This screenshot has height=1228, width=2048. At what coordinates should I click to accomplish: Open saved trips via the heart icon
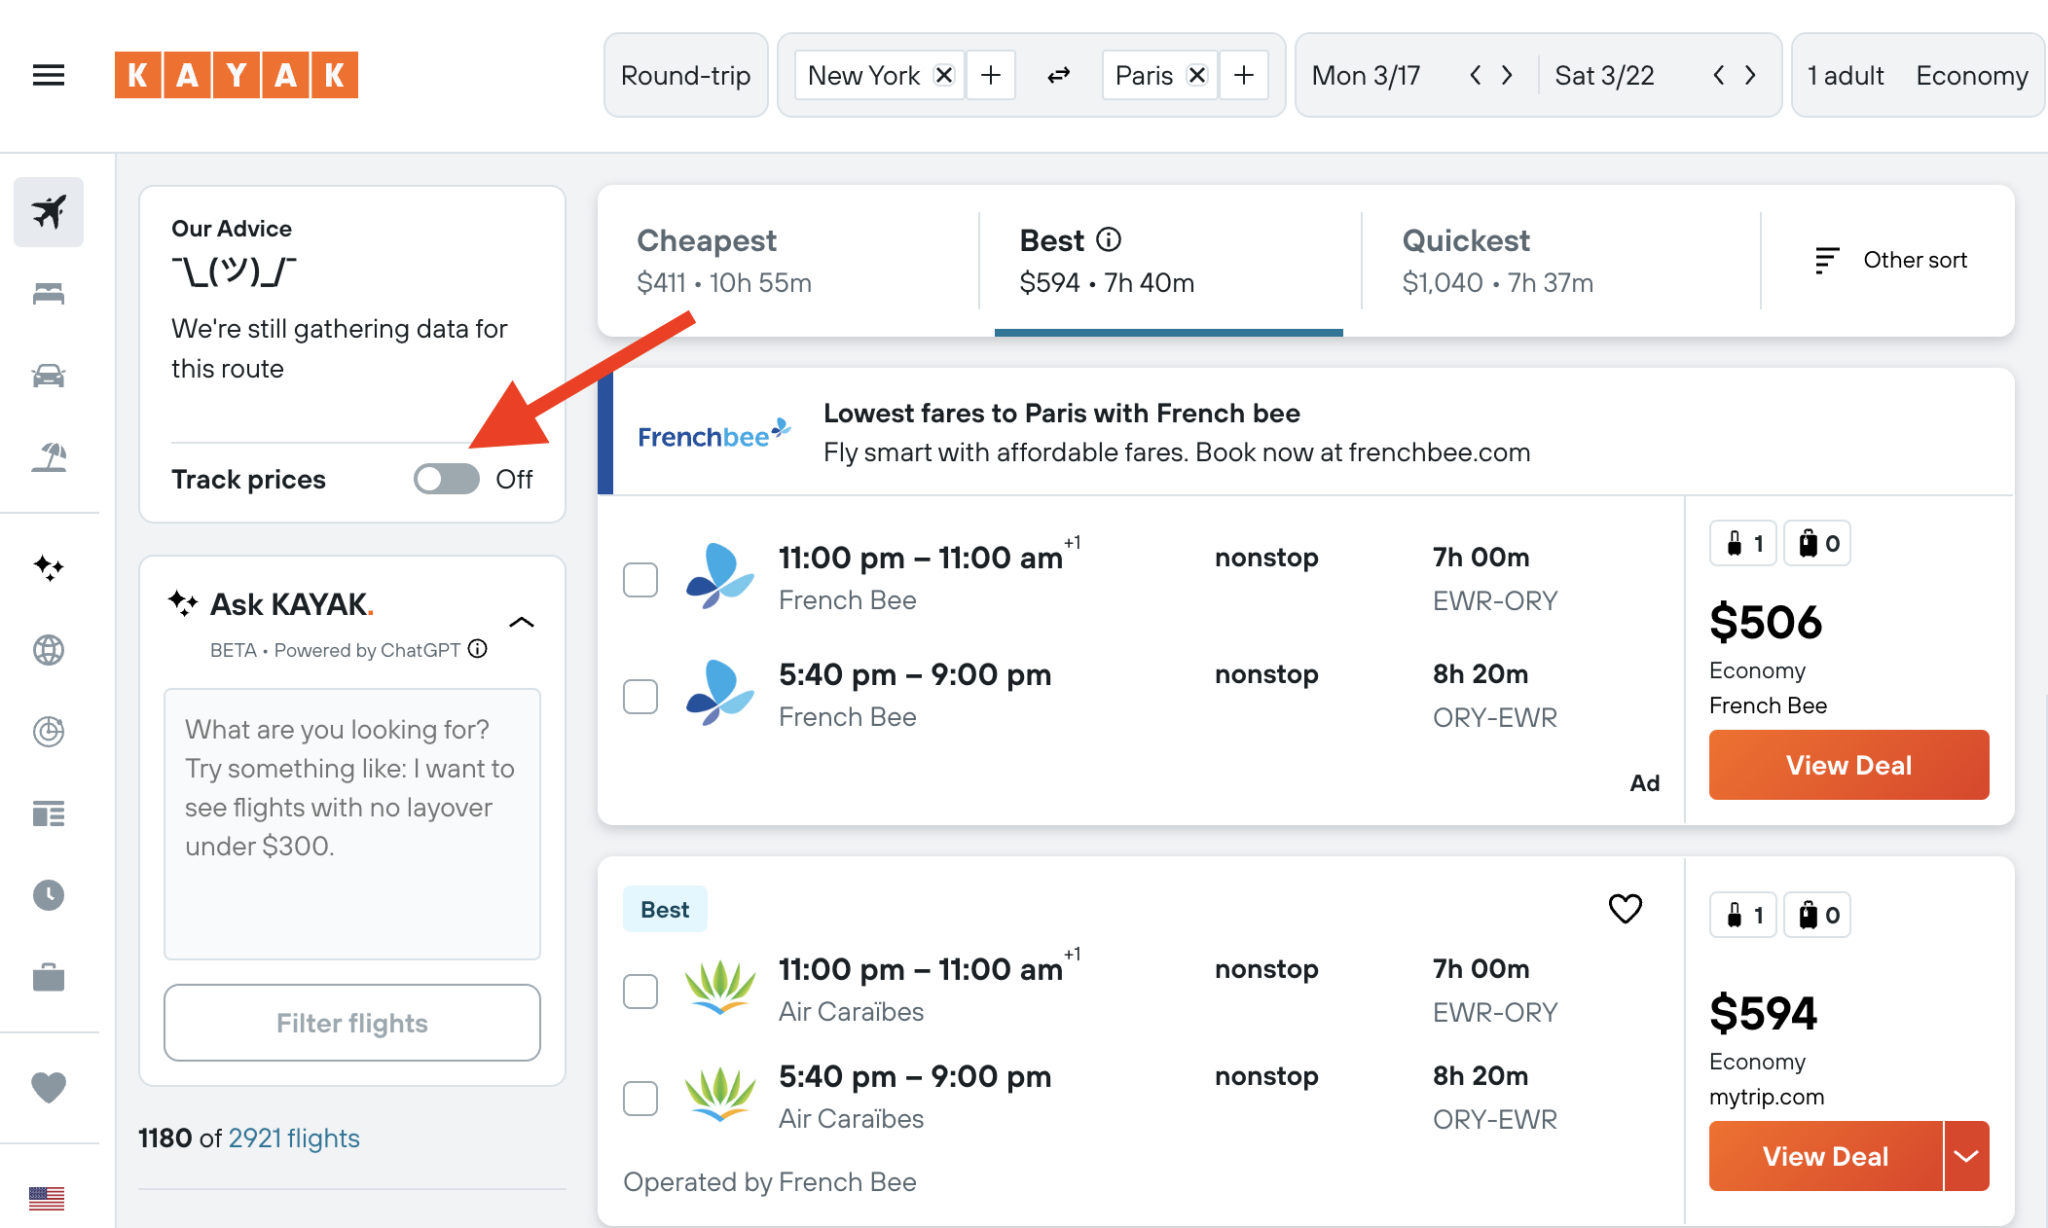tap(47, 1087)
